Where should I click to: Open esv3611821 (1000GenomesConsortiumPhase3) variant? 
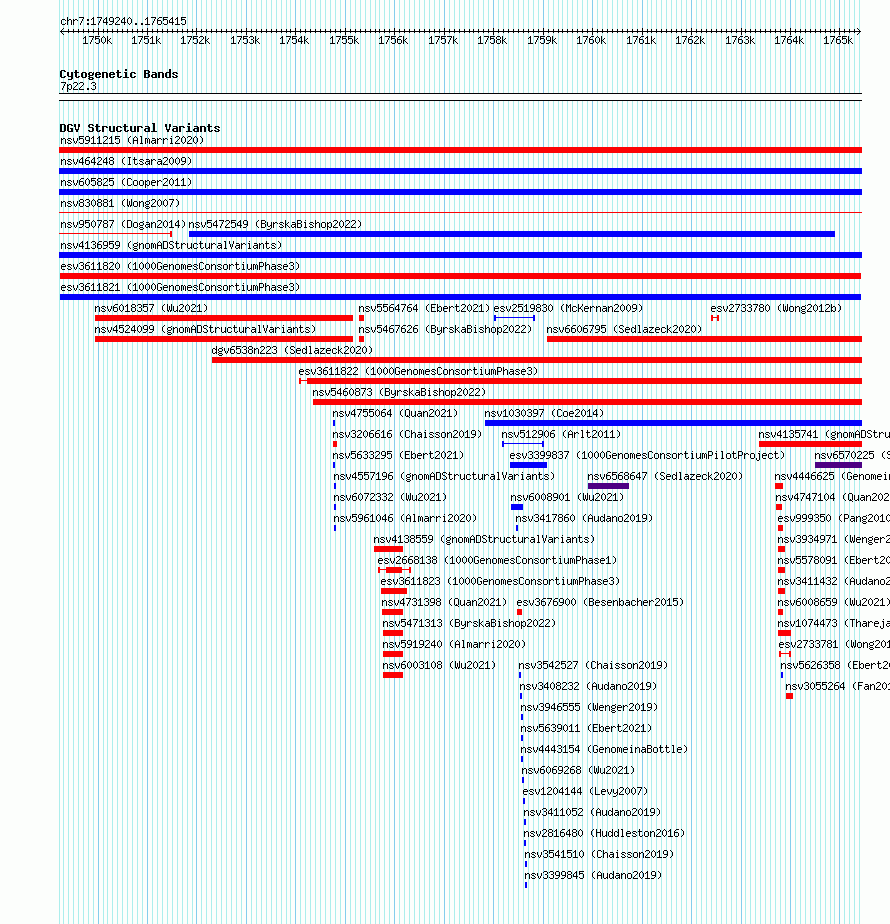click(180, 288)
